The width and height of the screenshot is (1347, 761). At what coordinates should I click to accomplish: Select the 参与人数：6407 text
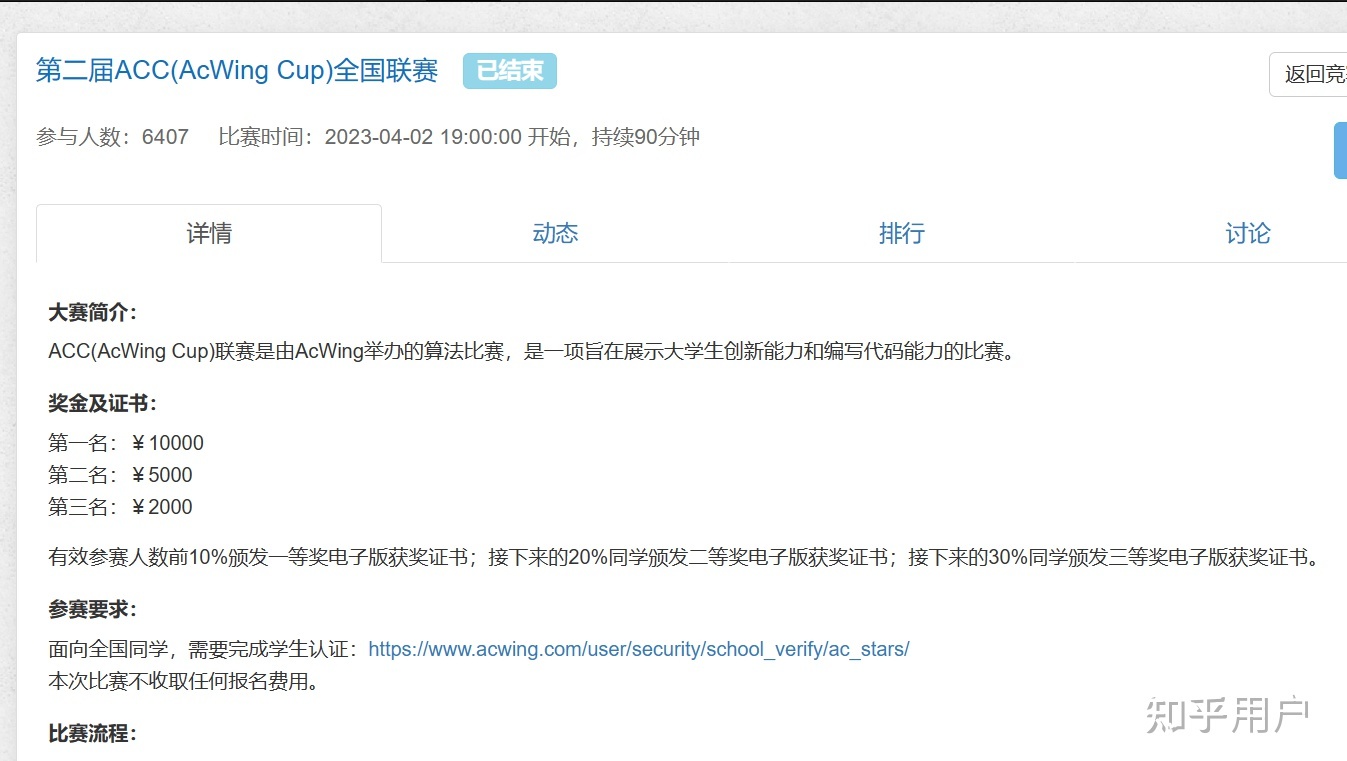pyautogui.click(x=113, y=137)
